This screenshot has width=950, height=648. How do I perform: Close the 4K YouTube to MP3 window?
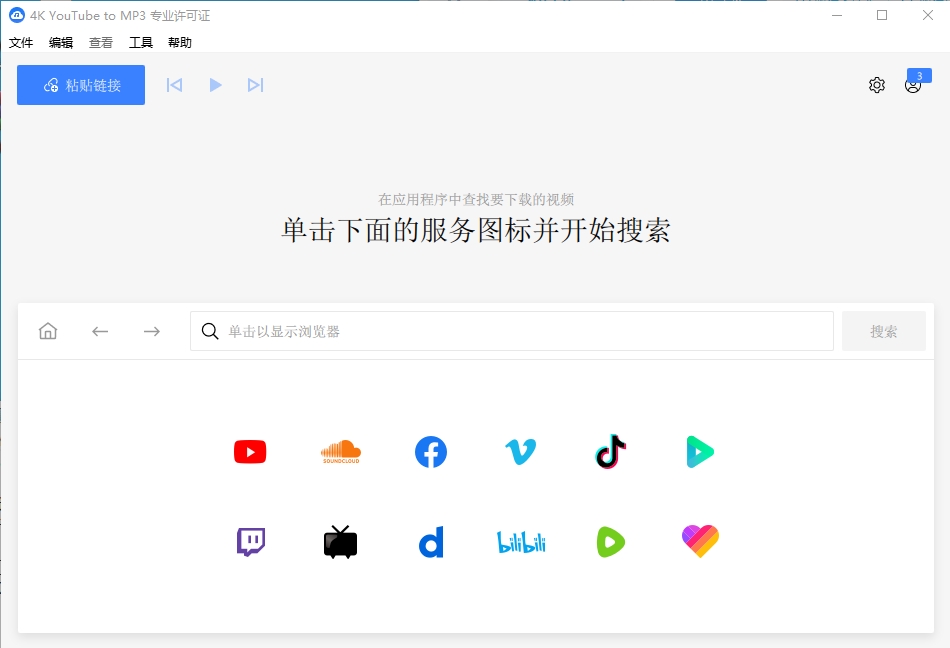[928, 15]
